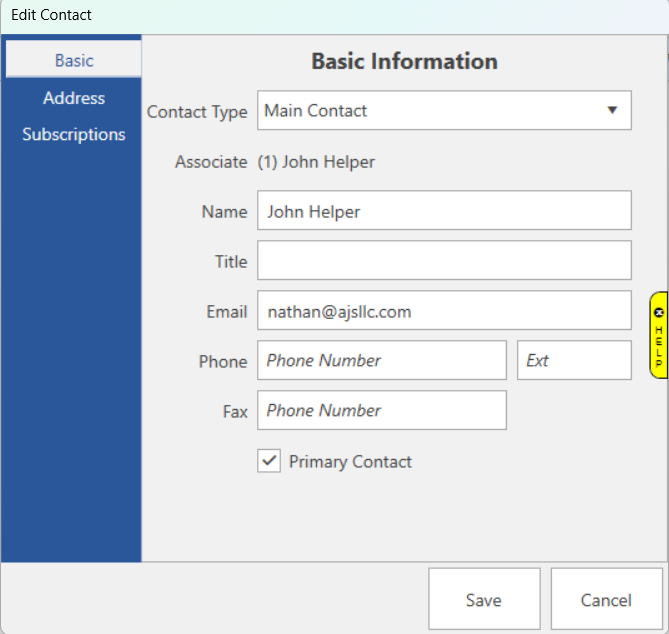Select the Email field with nathan@ajsllc.com
Image resolution: width=669 pixels, height=634 pixels.
[x=444, y=311]
